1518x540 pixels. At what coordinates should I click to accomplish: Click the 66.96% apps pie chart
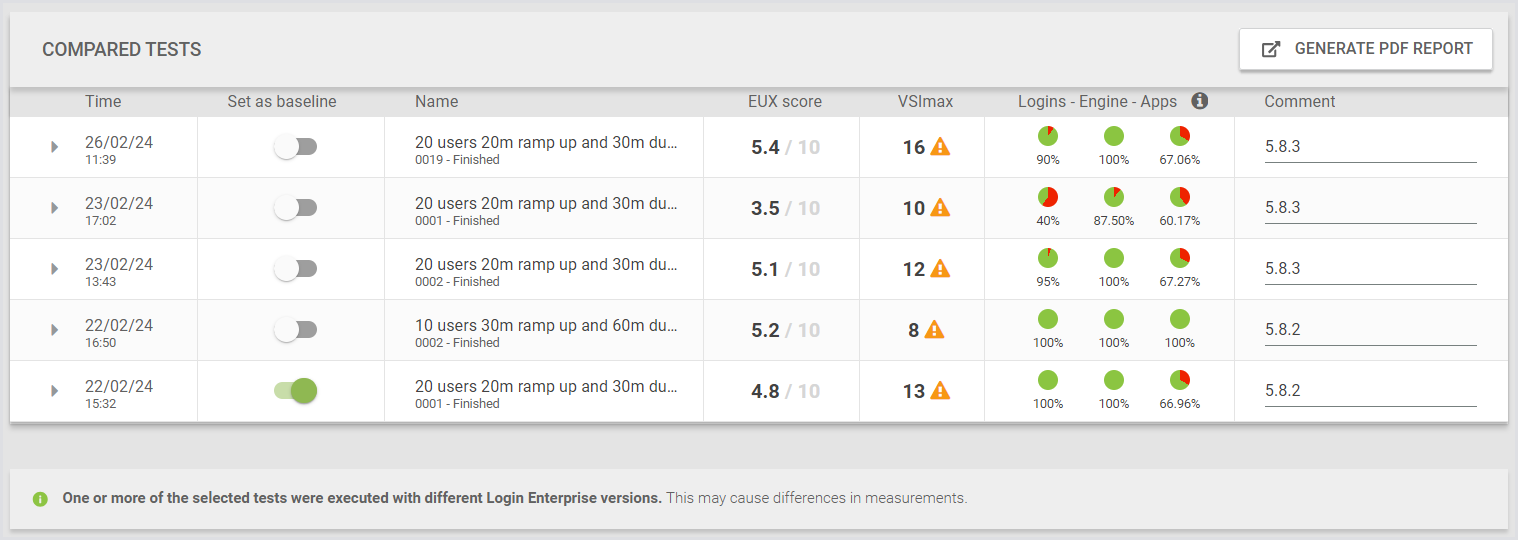click(x=1180, y=380)
